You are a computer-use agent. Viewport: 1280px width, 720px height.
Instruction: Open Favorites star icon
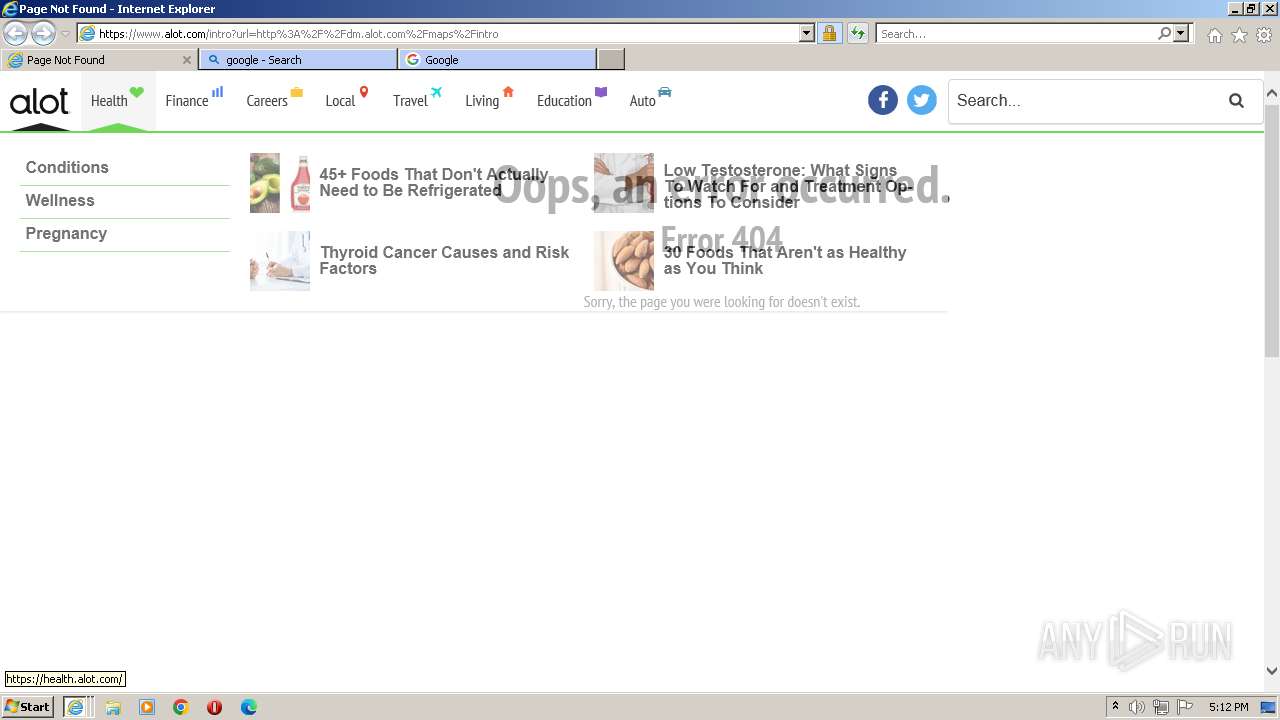(1239, 35)
